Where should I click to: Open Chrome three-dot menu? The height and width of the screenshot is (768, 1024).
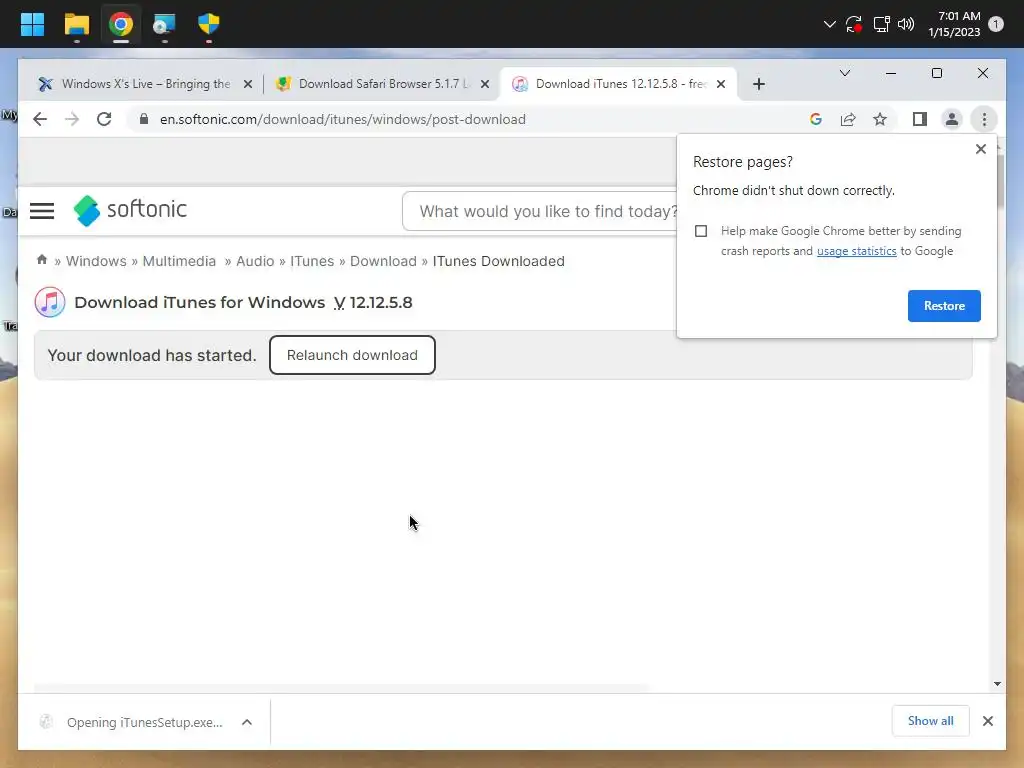click(984, 119)
